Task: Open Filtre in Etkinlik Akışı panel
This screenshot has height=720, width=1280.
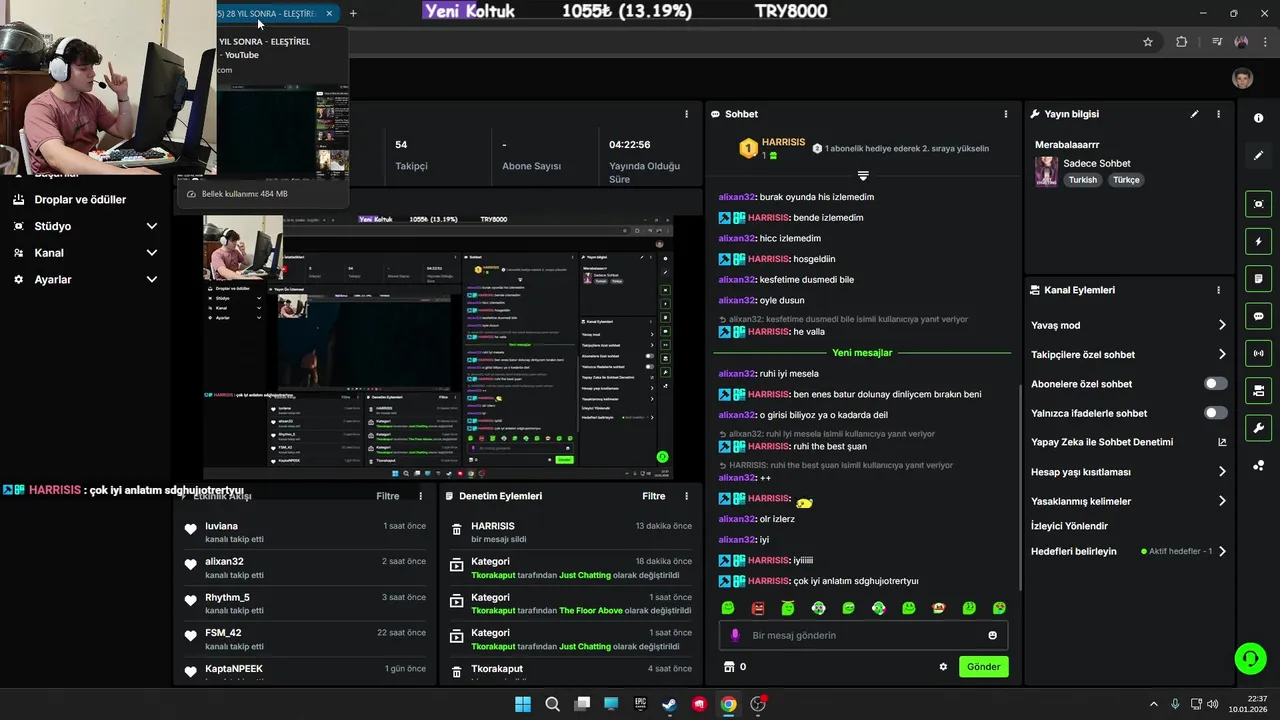Action: (x=387, y=496)
